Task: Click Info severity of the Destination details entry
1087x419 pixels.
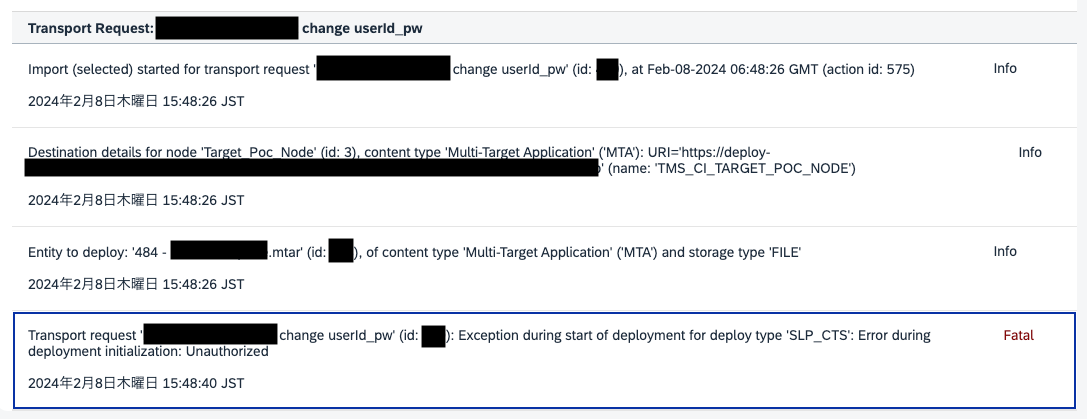Action: tap(1029, 153)
